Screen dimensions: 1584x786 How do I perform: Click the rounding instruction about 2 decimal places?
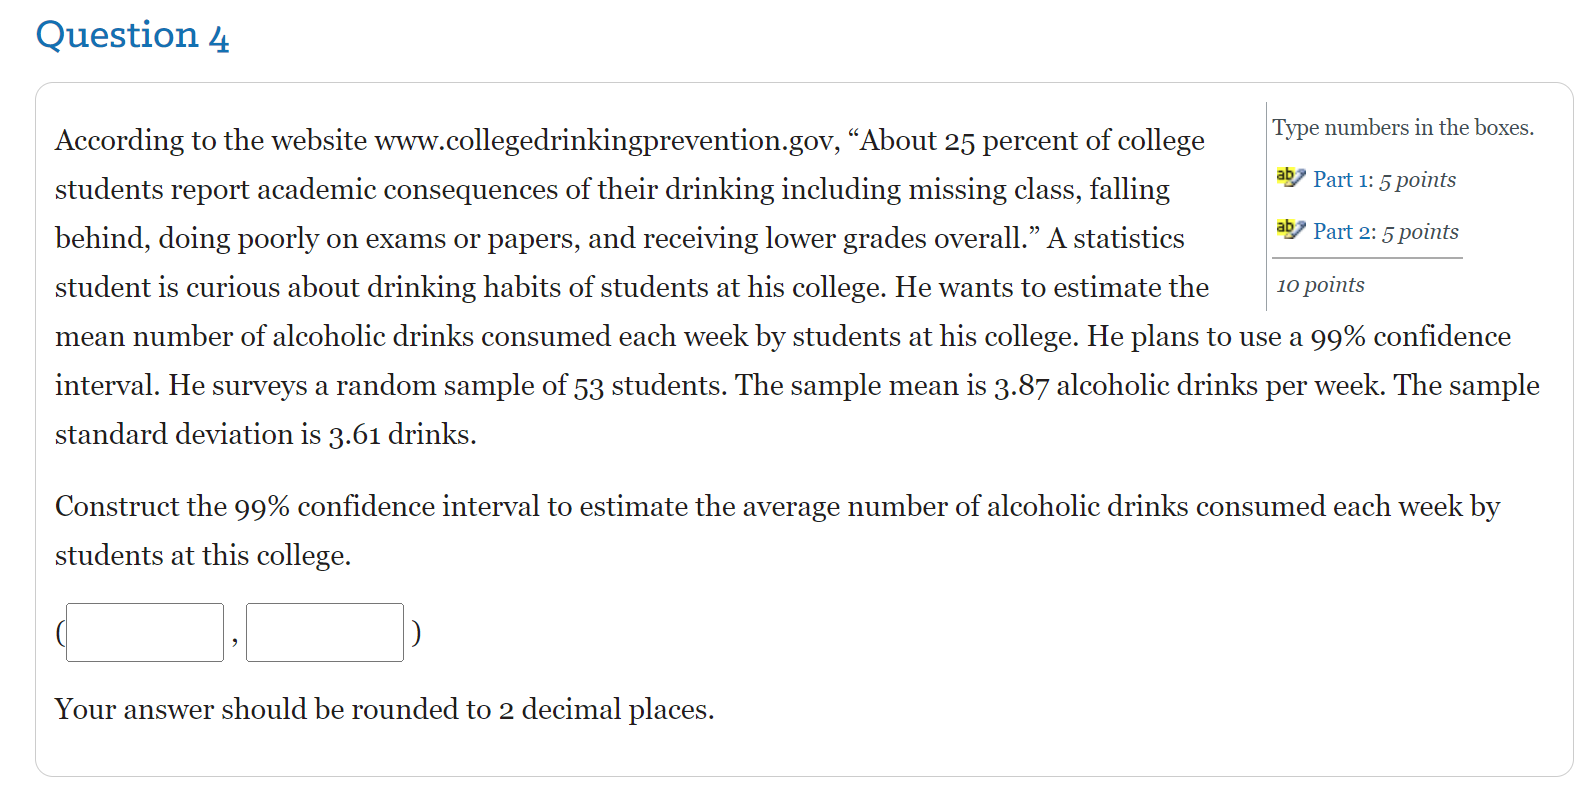tap(384, 710)
